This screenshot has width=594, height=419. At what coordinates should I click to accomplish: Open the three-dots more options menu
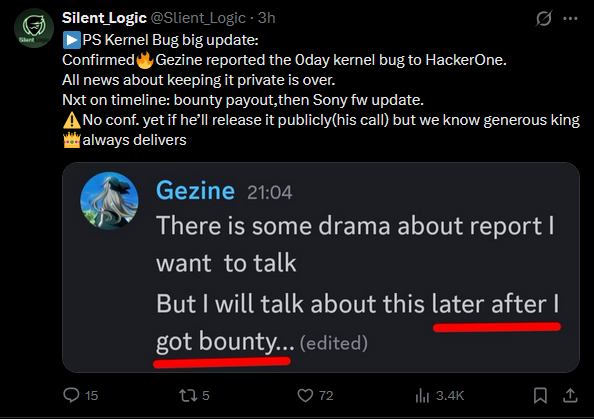click(x=570, y=18)
